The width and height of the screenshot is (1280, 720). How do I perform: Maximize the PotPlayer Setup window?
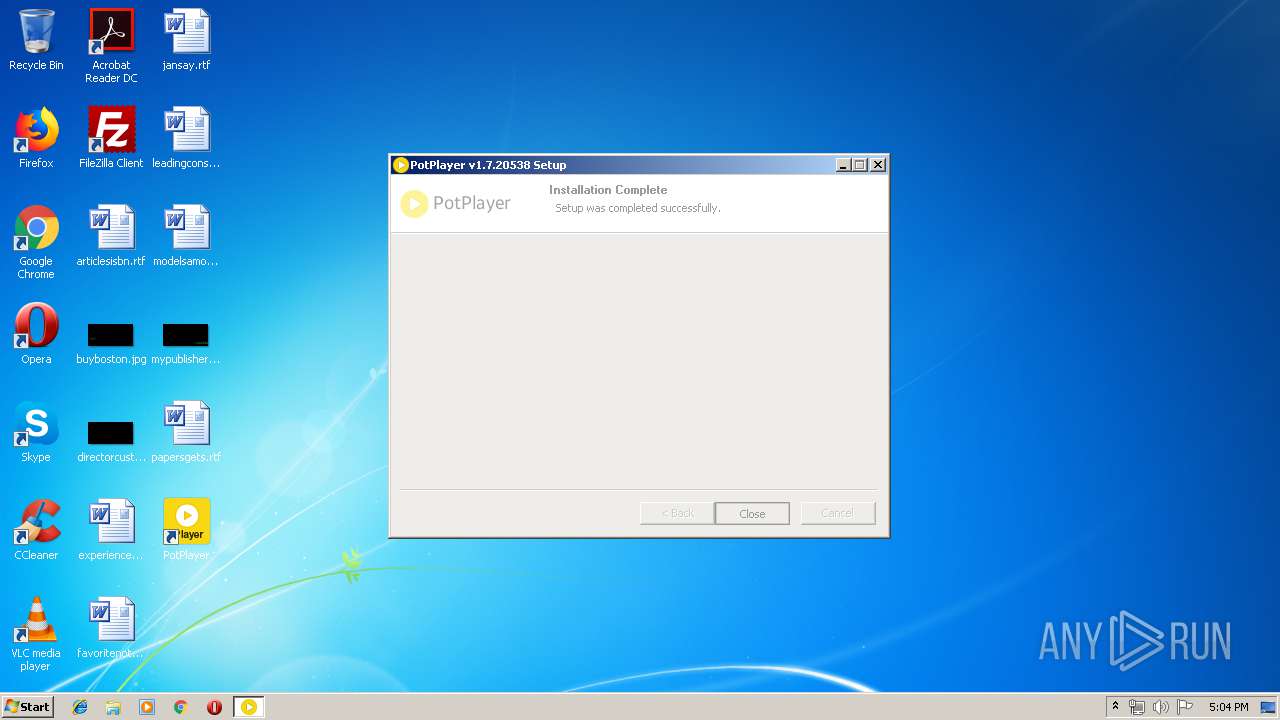click(x=860, y=165)
